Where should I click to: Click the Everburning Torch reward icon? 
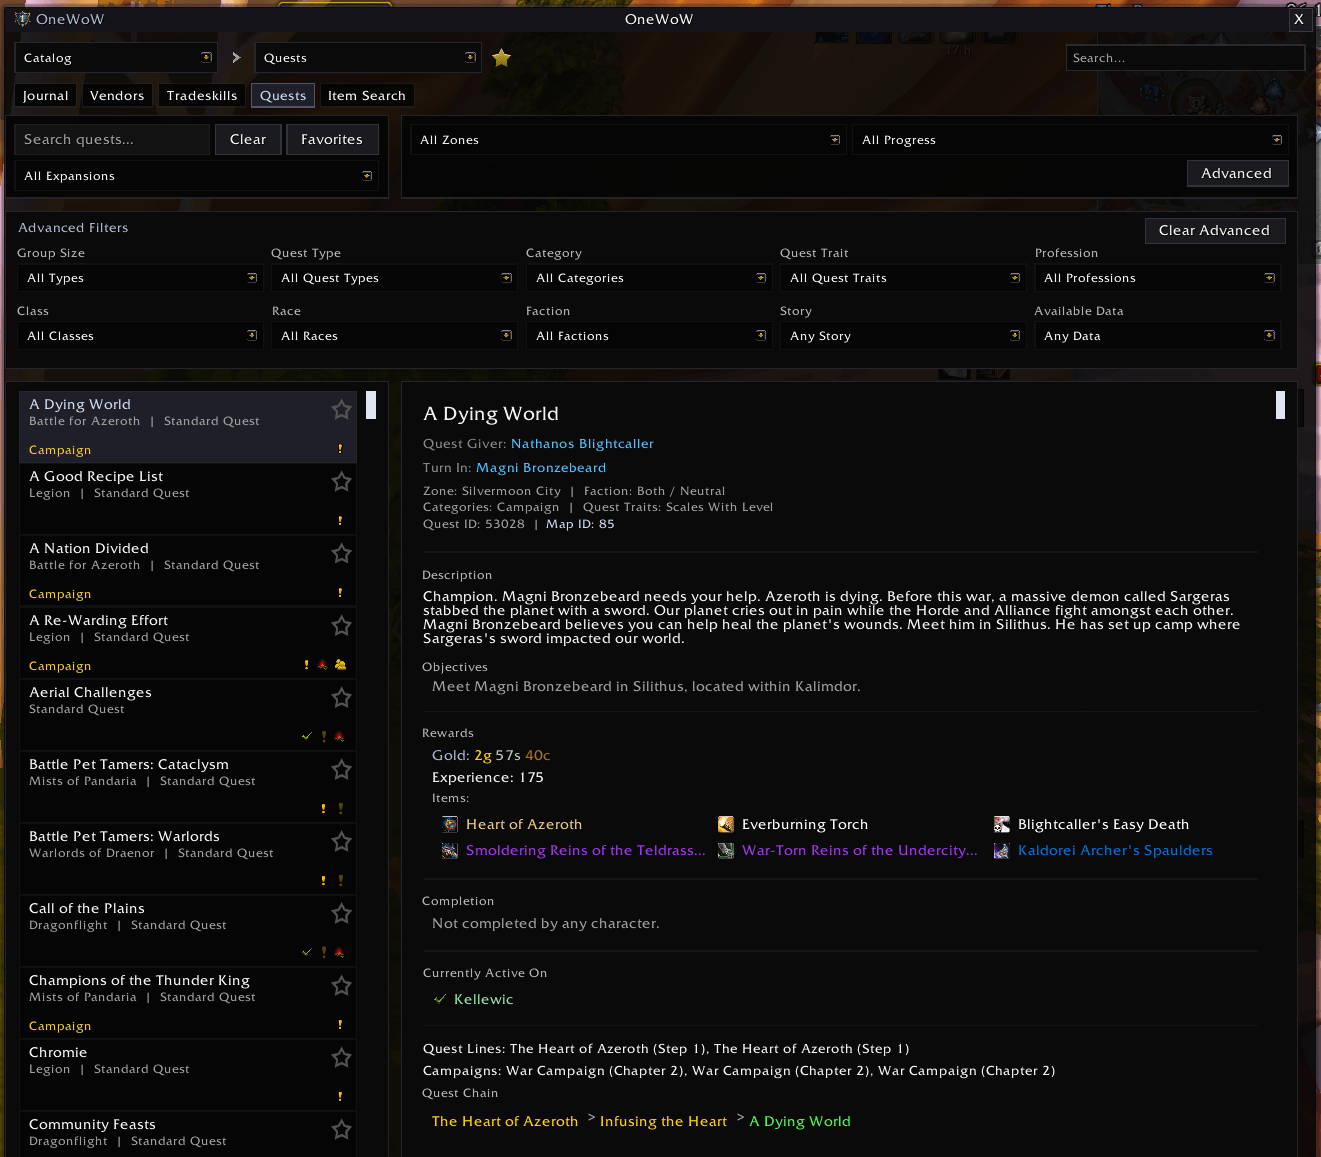coord(726,824)
